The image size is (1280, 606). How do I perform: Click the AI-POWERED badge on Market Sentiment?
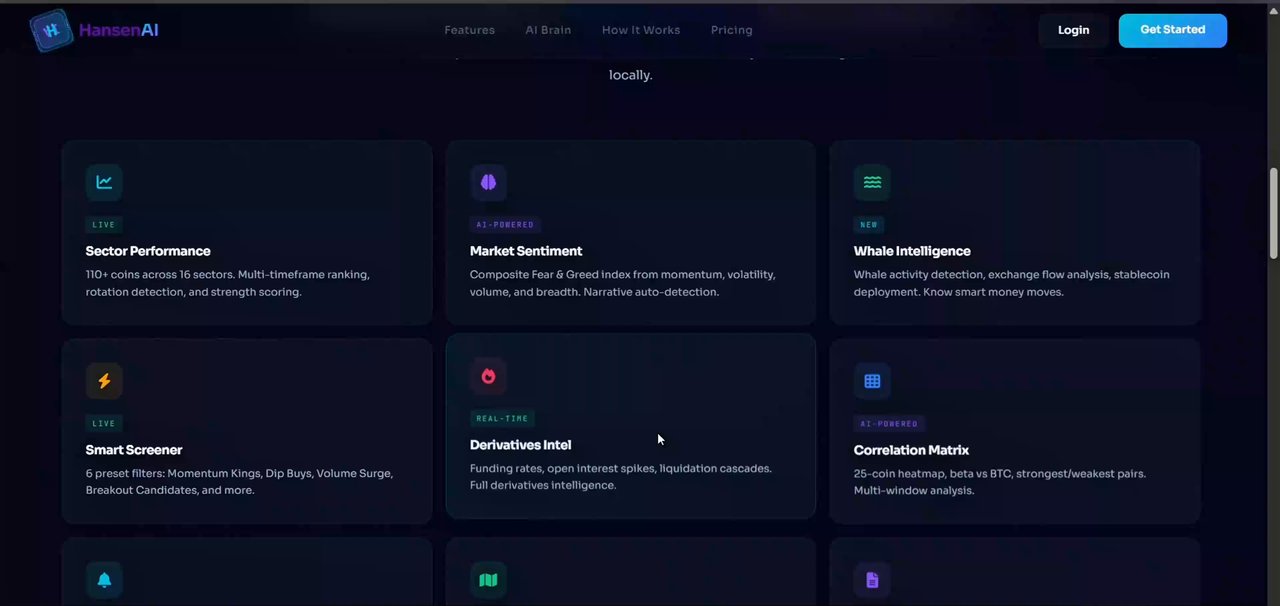(x=505, y=225)
